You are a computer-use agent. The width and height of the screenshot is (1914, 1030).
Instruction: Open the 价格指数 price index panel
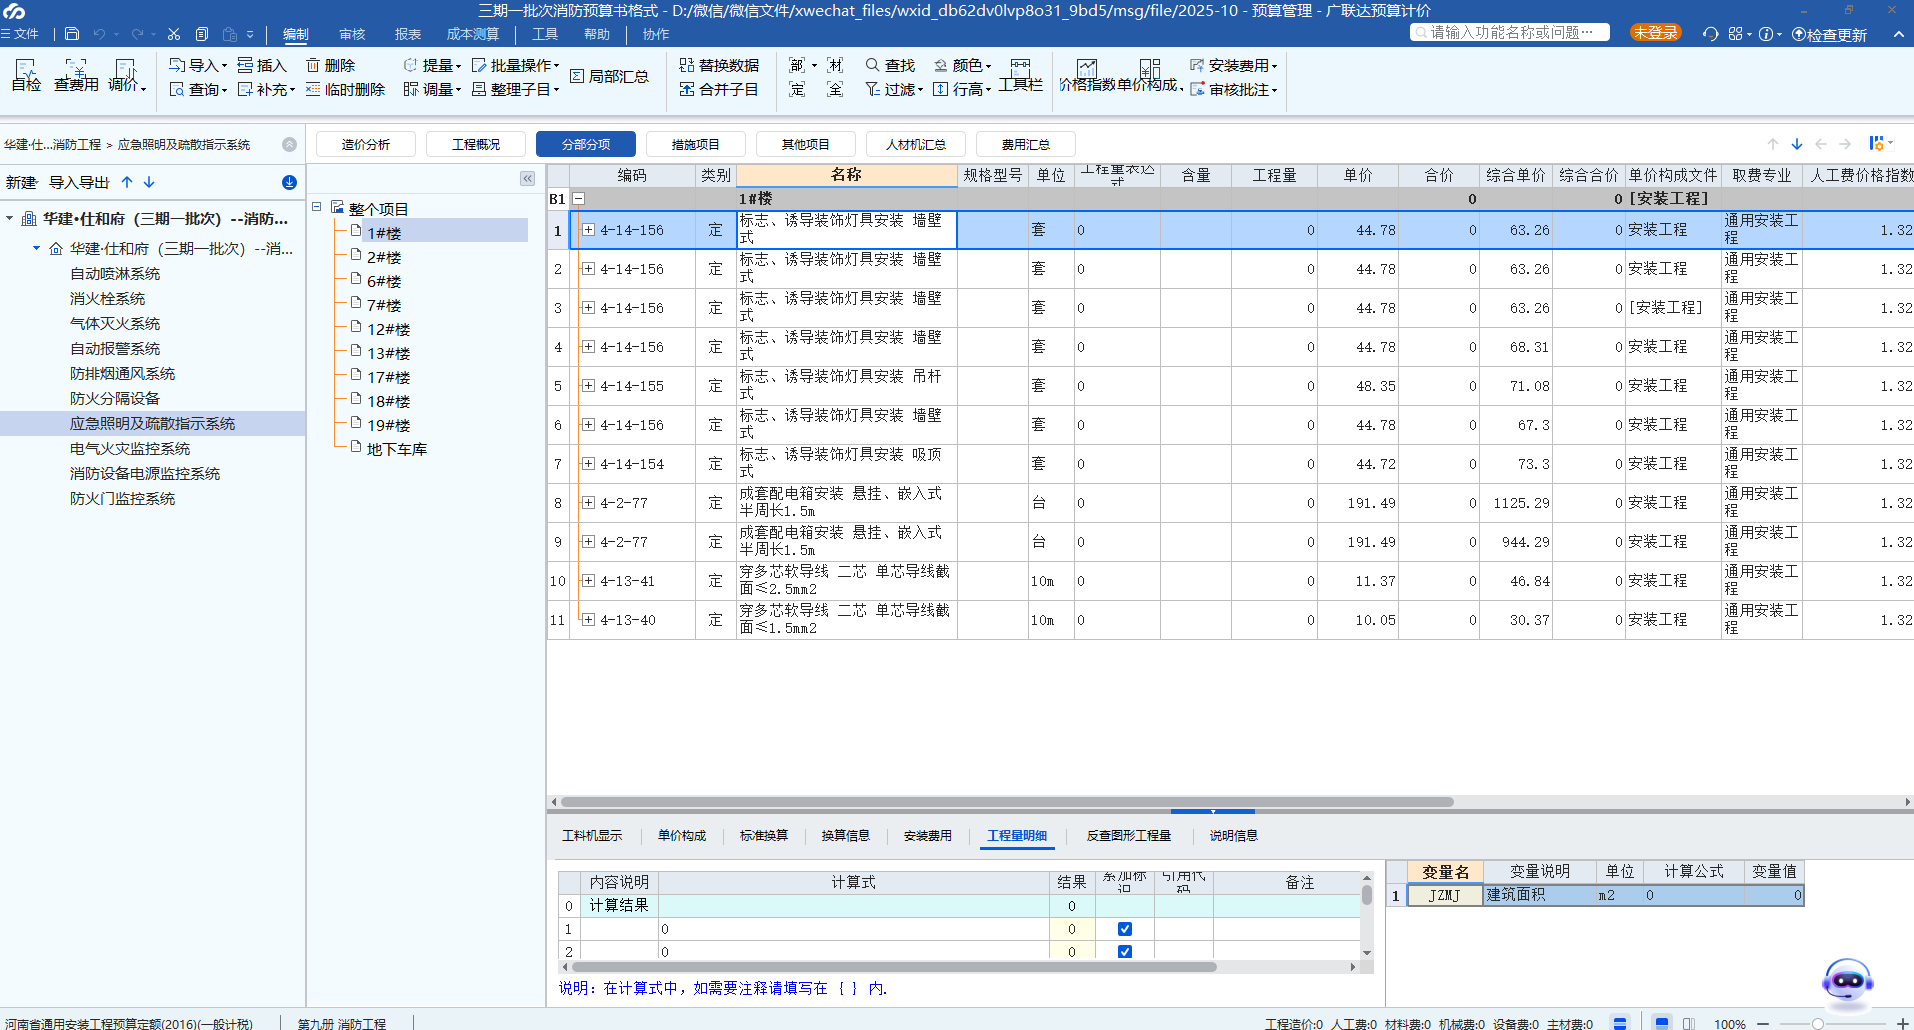tap(1087, 76)
